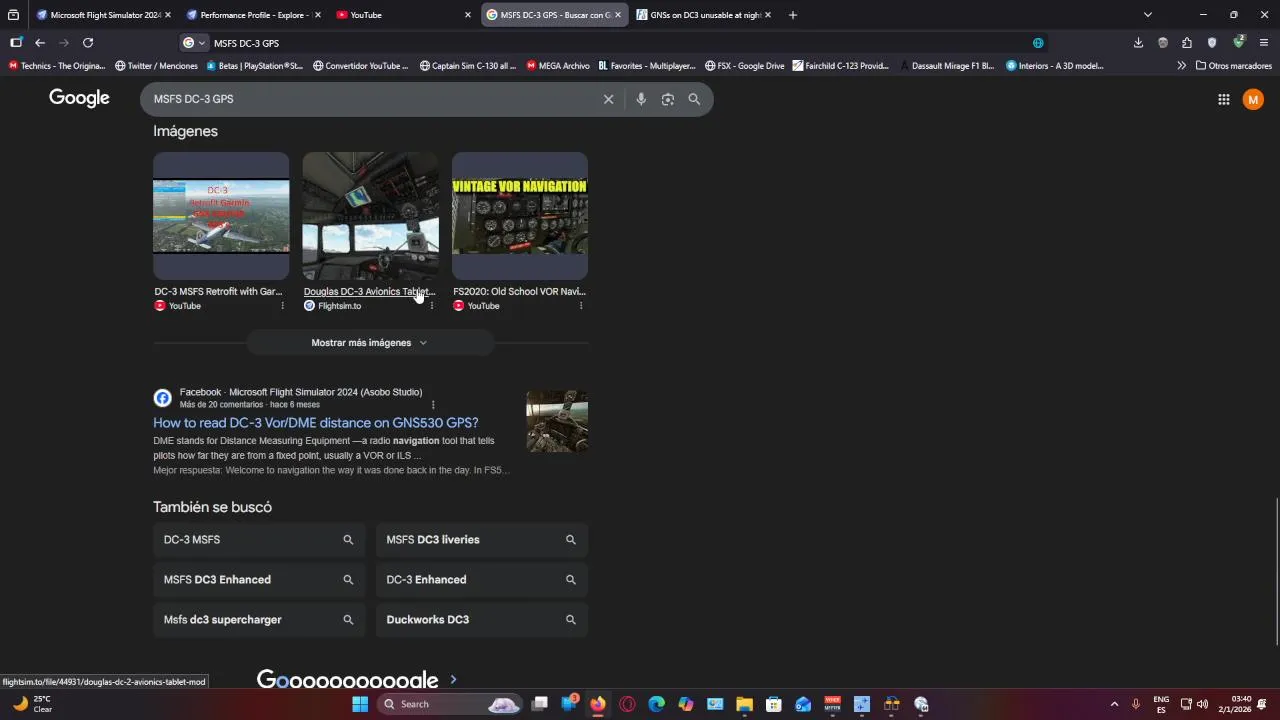1280x720 pixels.
Task: Search for MSFS DC3 Enhanced suggestion
Action: [259, 579]
